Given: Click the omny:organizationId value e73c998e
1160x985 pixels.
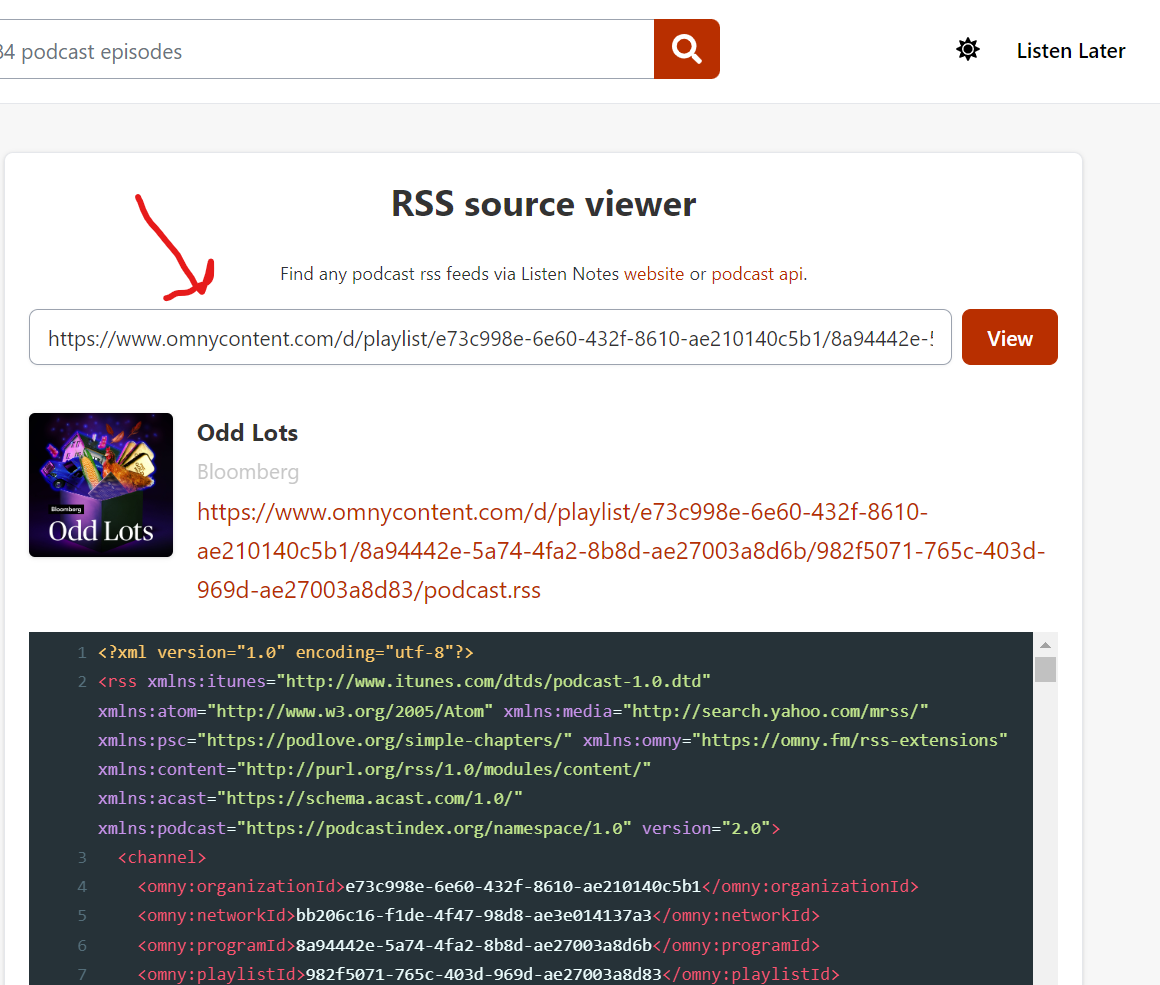Looking at the screenshot, I should 523,887.
